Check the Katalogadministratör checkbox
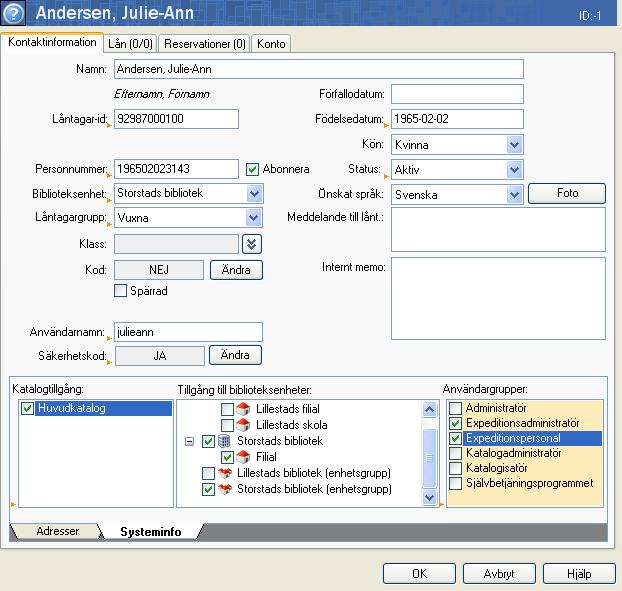This screenshot has height=591, width=622. coord(455,453)
